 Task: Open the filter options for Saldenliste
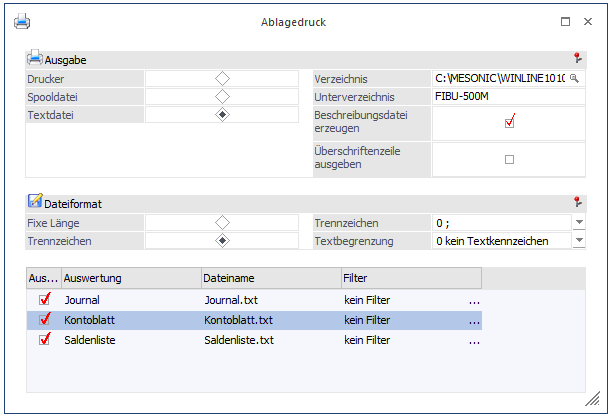tap(474, 341)
